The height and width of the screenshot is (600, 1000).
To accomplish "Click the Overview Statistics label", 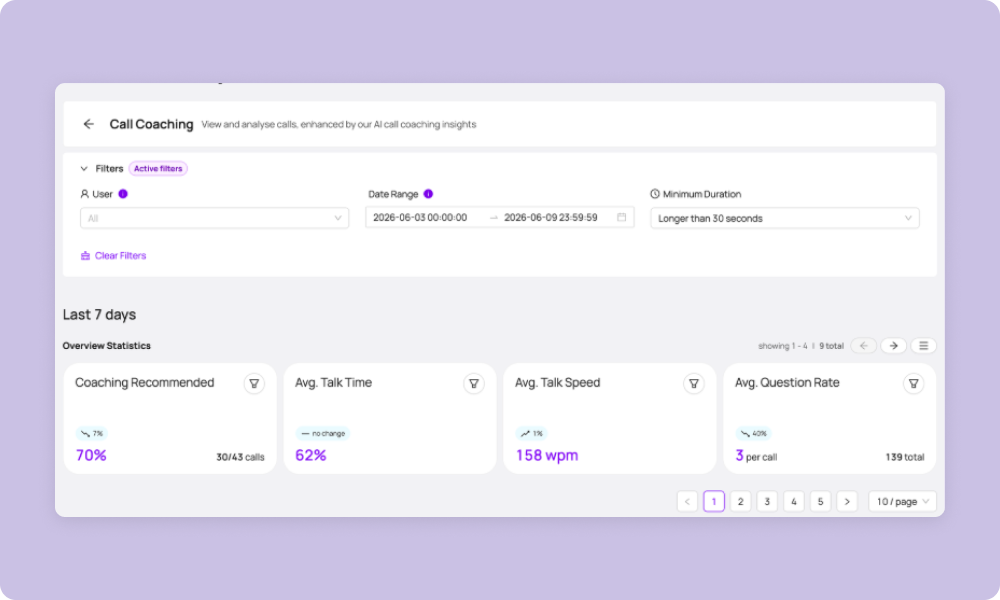I will [x=107, y=346].
